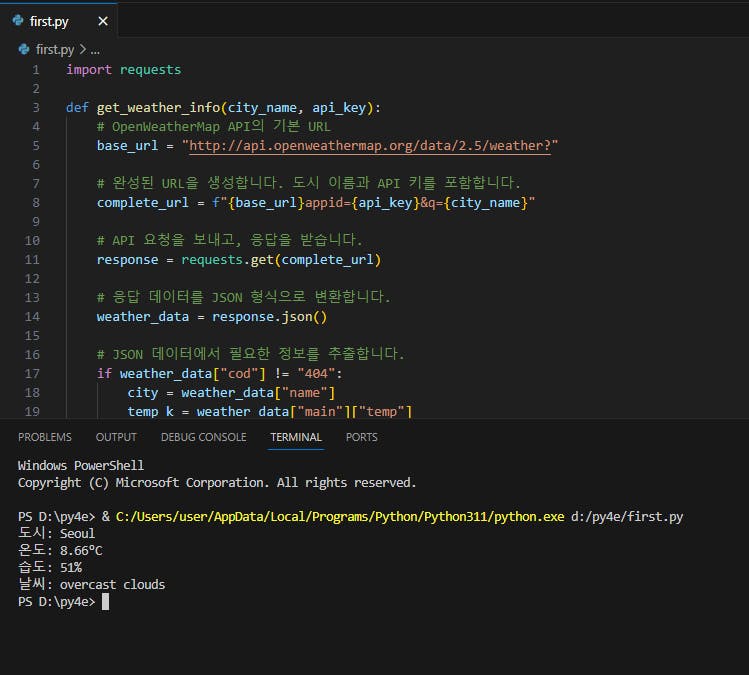Switch to the PORTS tab
The width and height of the screenshot is (749, 675).
pyautogui.click(x=362, y=437)
